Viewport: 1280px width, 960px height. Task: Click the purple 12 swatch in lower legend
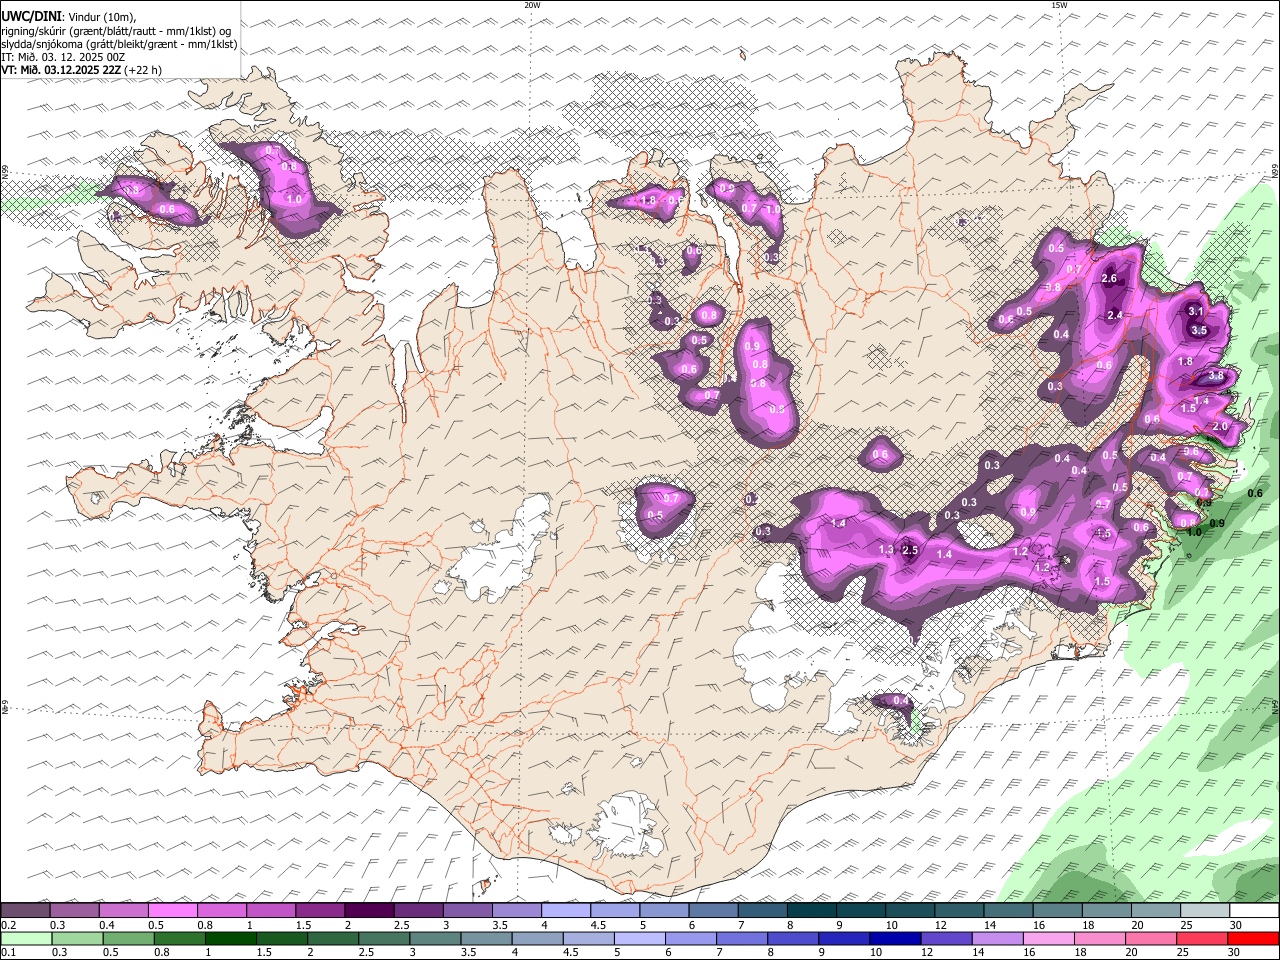946,939
